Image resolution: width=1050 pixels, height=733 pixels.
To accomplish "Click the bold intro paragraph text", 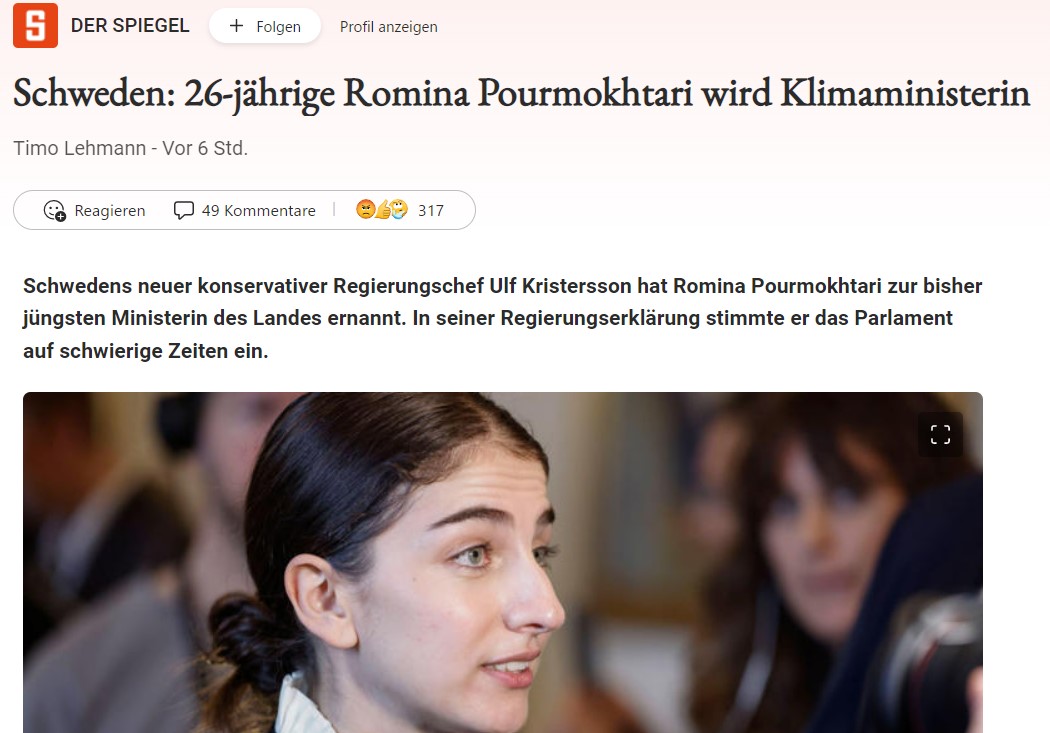I will 502,318.
